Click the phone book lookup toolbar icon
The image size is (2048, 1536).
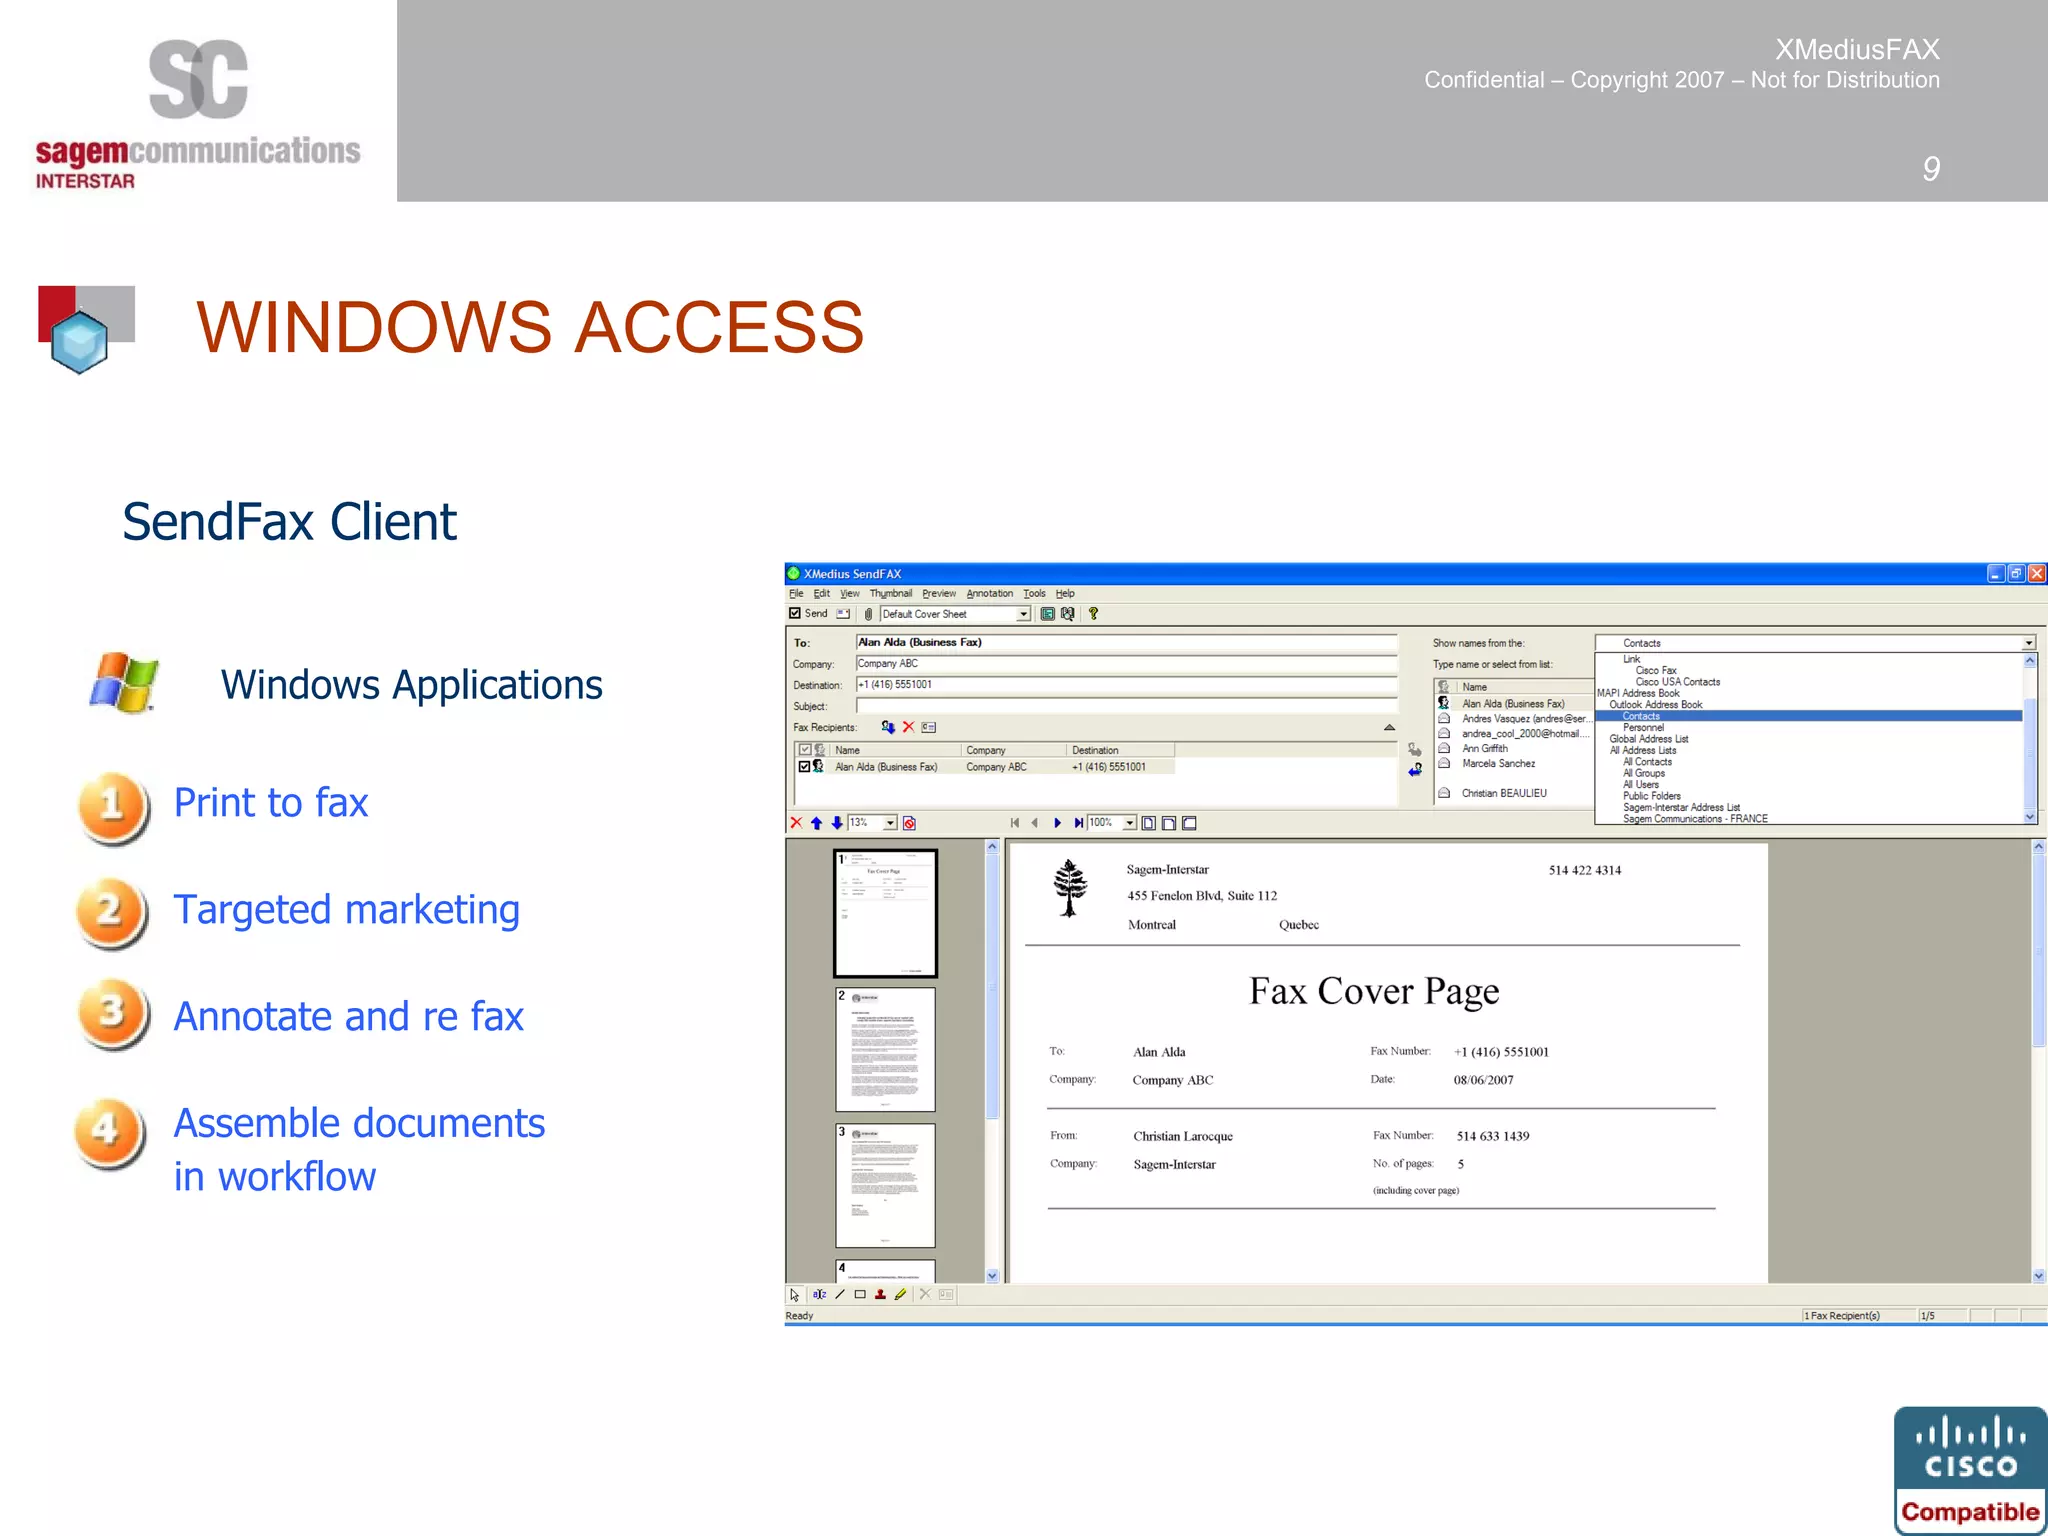click(x=1068, y=614)
